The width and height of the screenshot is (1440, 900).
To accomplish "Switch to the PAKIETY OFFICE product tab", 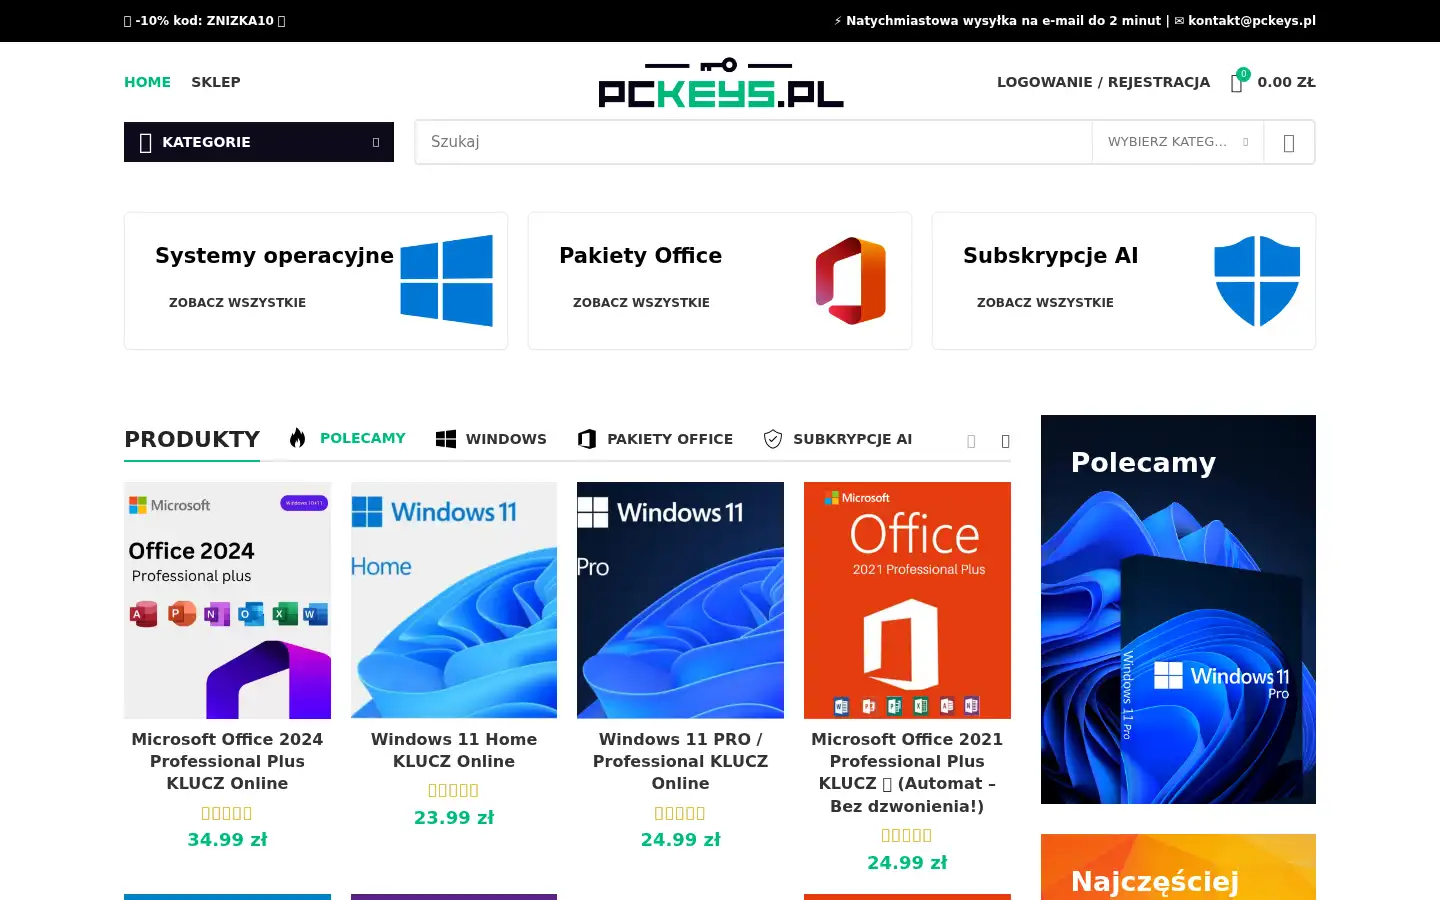I will coord(670,439).
